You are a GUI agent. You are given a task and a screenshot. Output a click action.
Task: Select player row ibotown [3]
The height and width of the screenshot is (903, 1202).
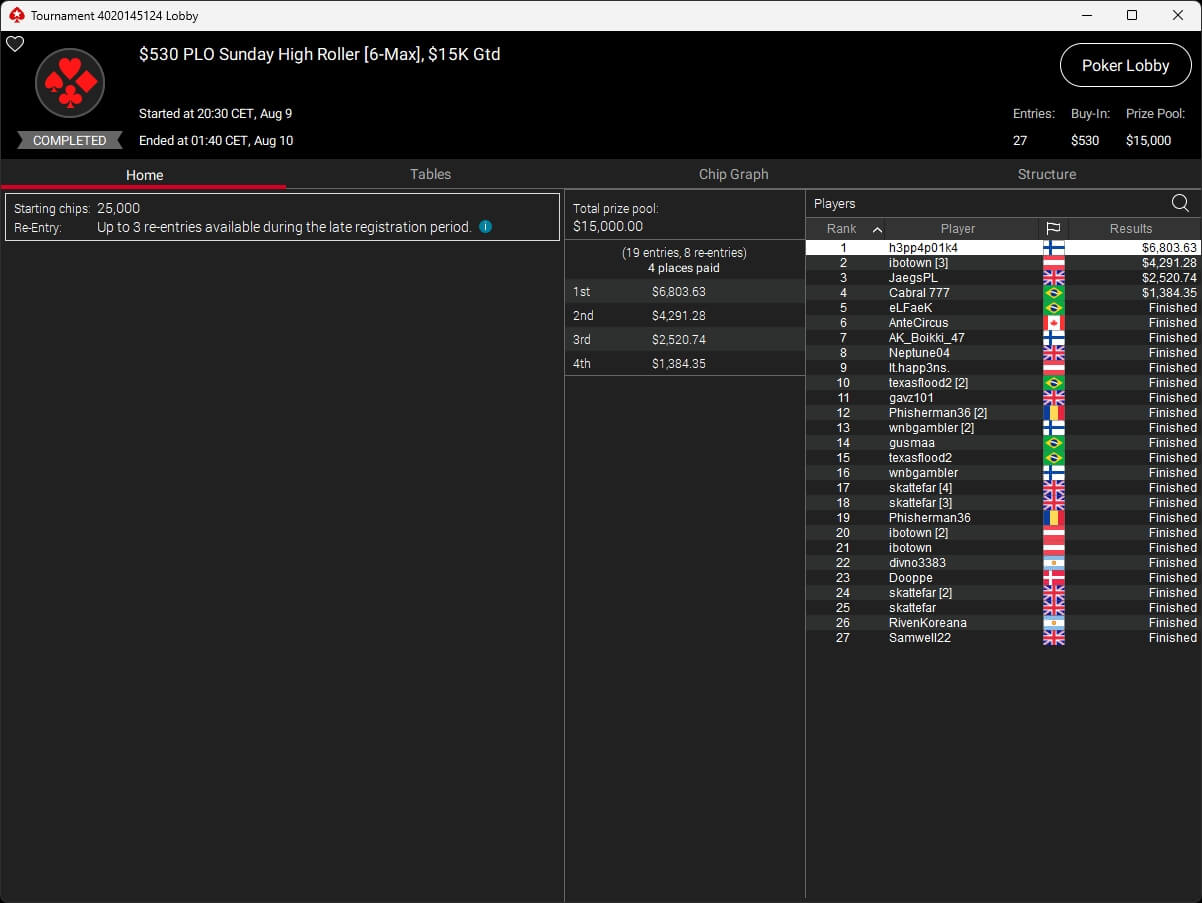1003,263
